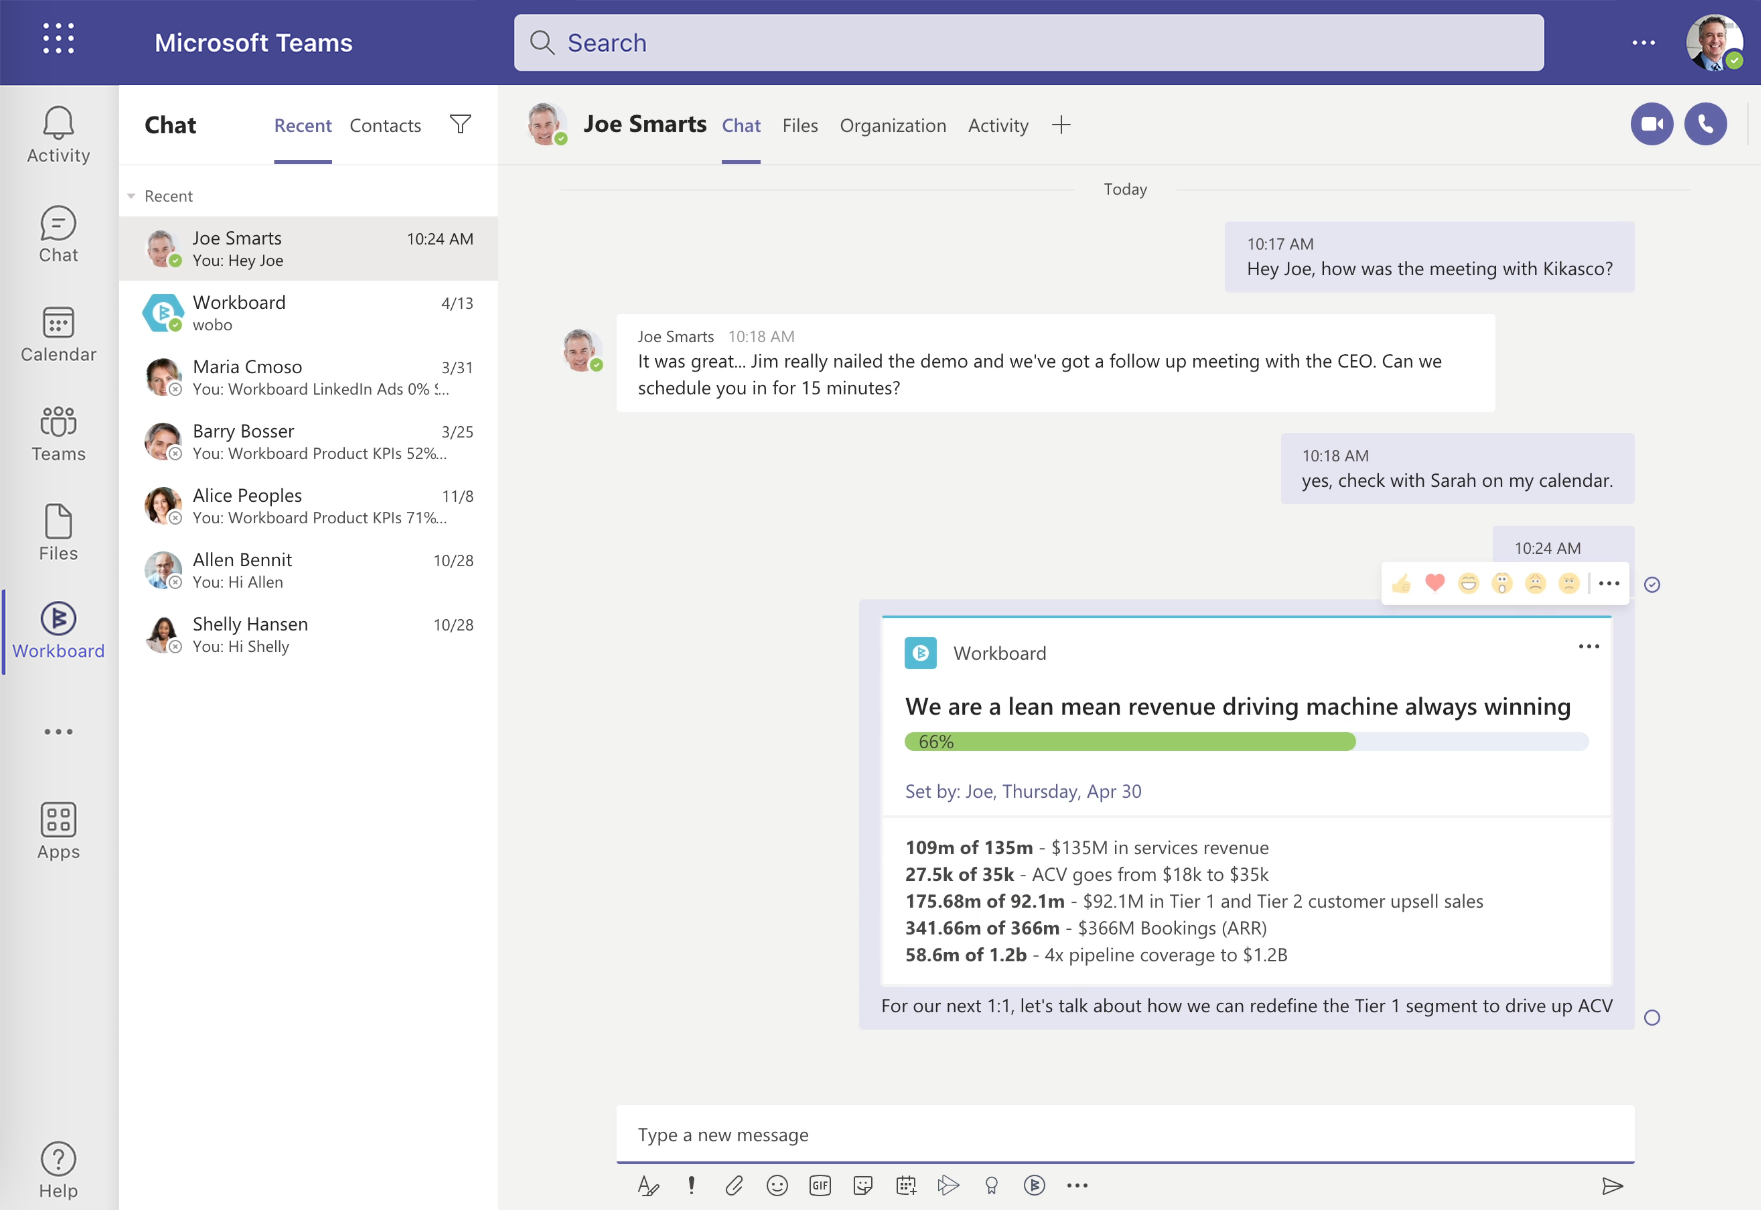Image resolution: width=1761 pixels, height=1210 pixels.
Task: Open the emoji picker in compose bar
Action: [x=777, y=1186]
